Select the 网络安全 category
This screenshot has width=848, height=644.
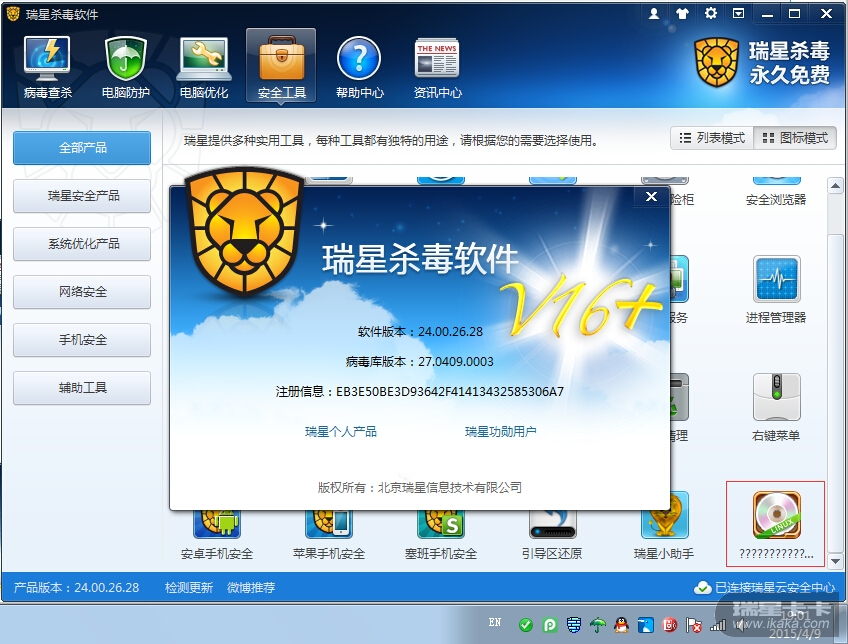click(82, 291)
